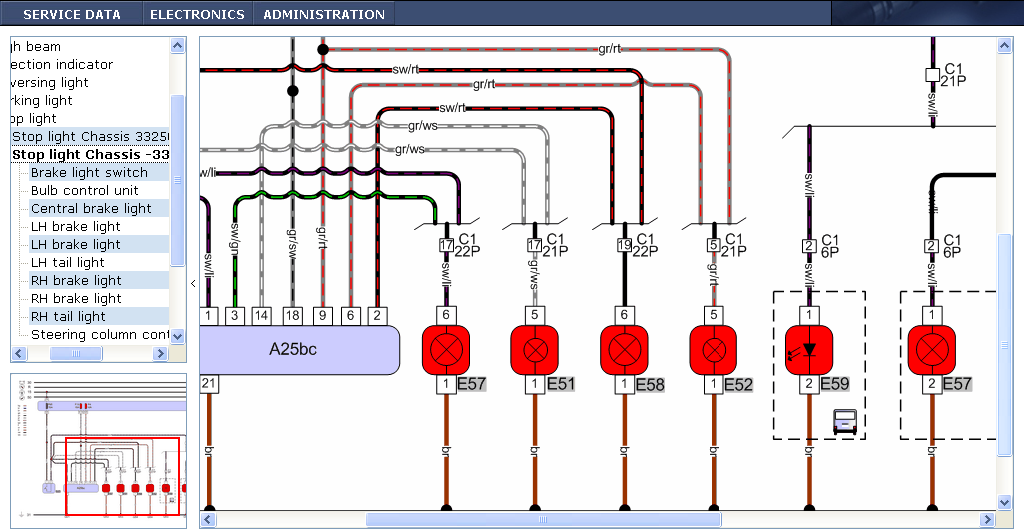Click pin 14 on A25bc
This screenshot has height=529, width=1024.
click(x=261, y=315)
